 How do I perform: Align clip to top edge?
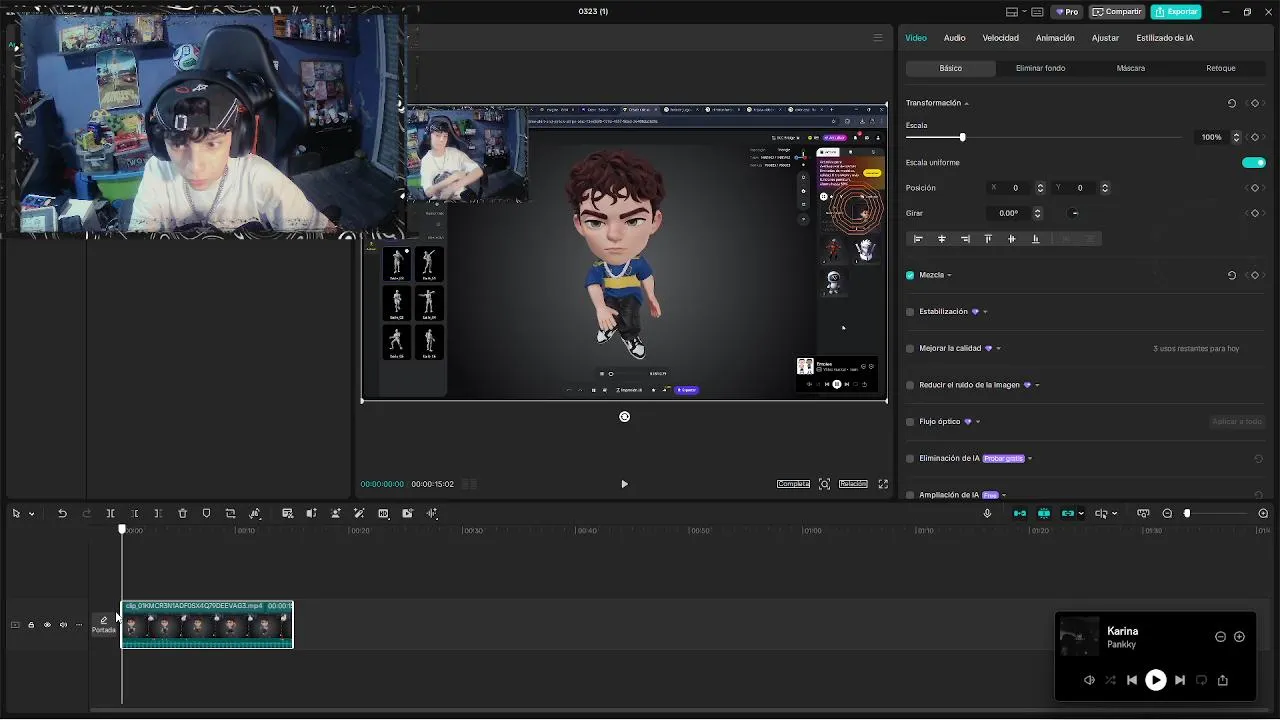[x=988, y=239]
